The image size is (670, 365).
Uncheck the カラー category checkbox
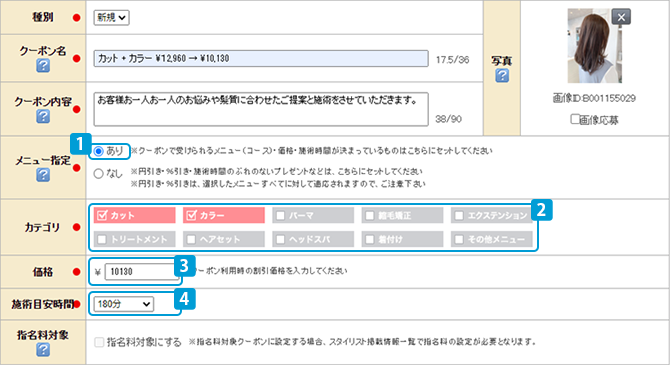pyautogui.click(x=191, y=215)
